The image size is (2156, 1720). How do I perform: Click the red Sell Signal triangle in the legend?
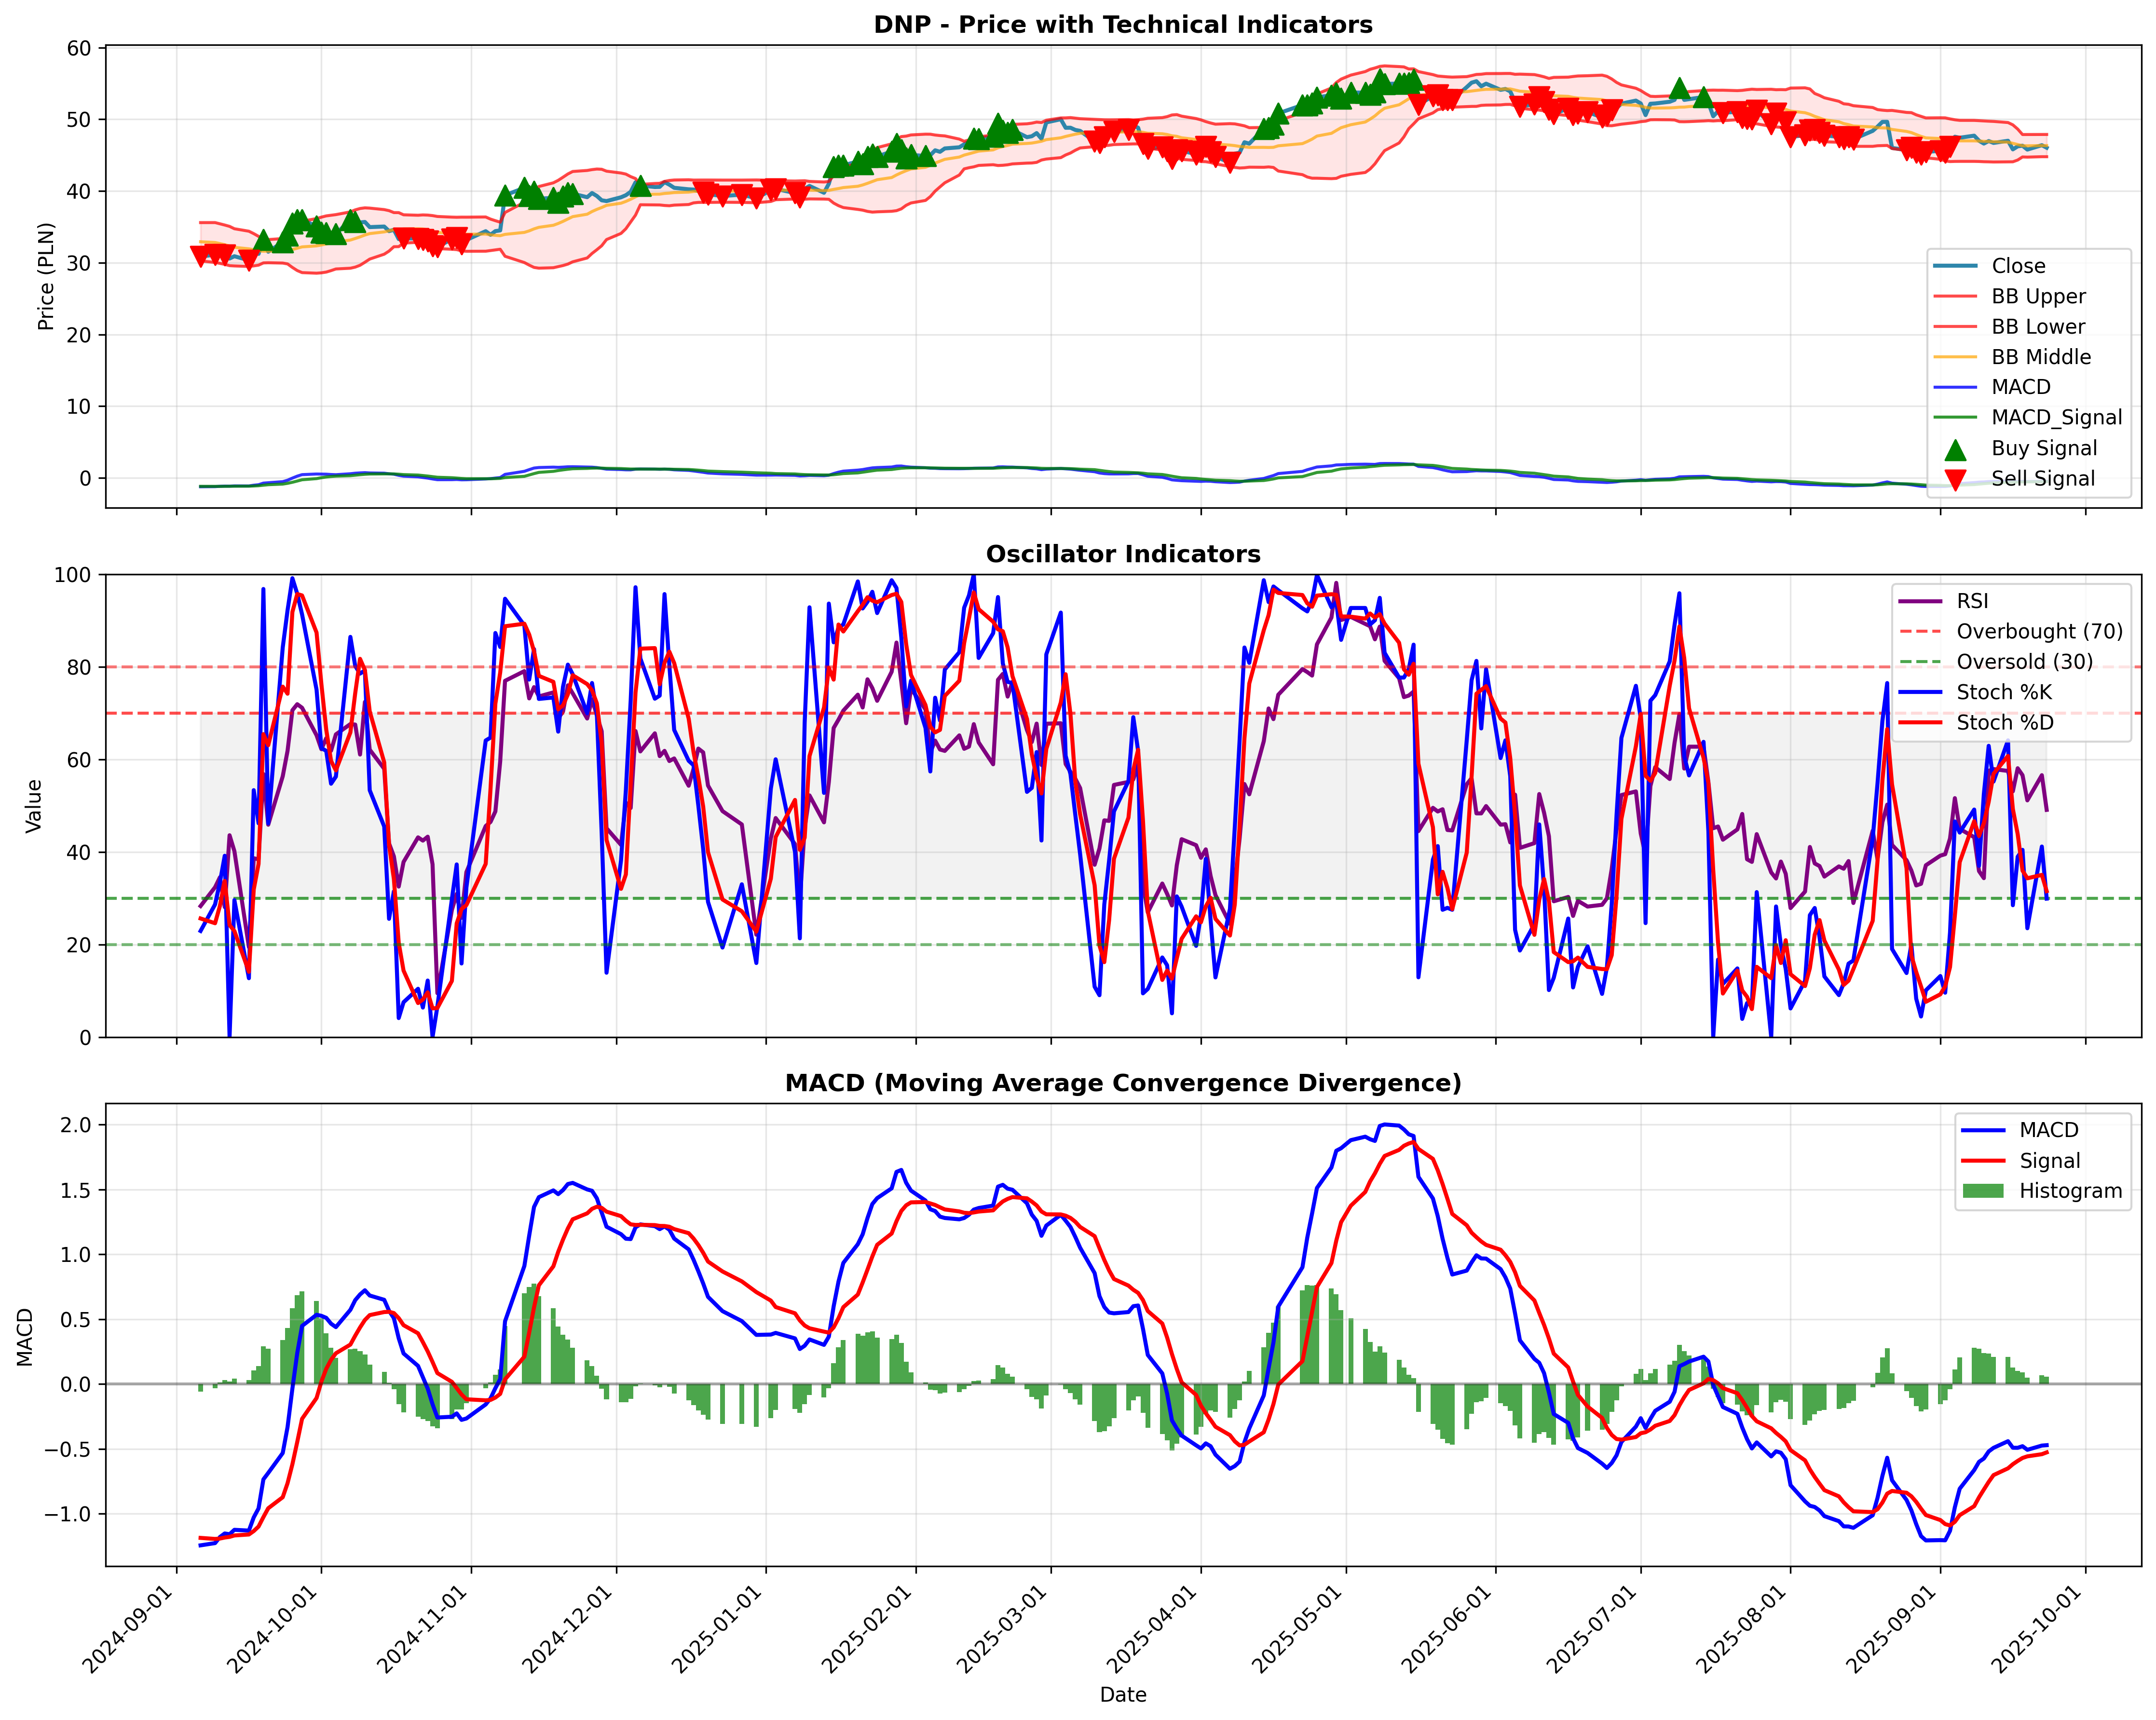1955,480
